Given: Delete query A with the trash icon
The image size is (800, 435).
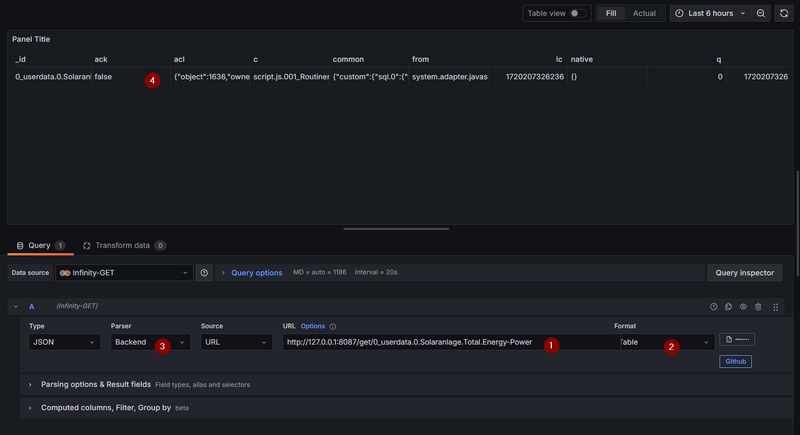Looking at the screenshot, I should pyautogui.click(x=758, y=306).
